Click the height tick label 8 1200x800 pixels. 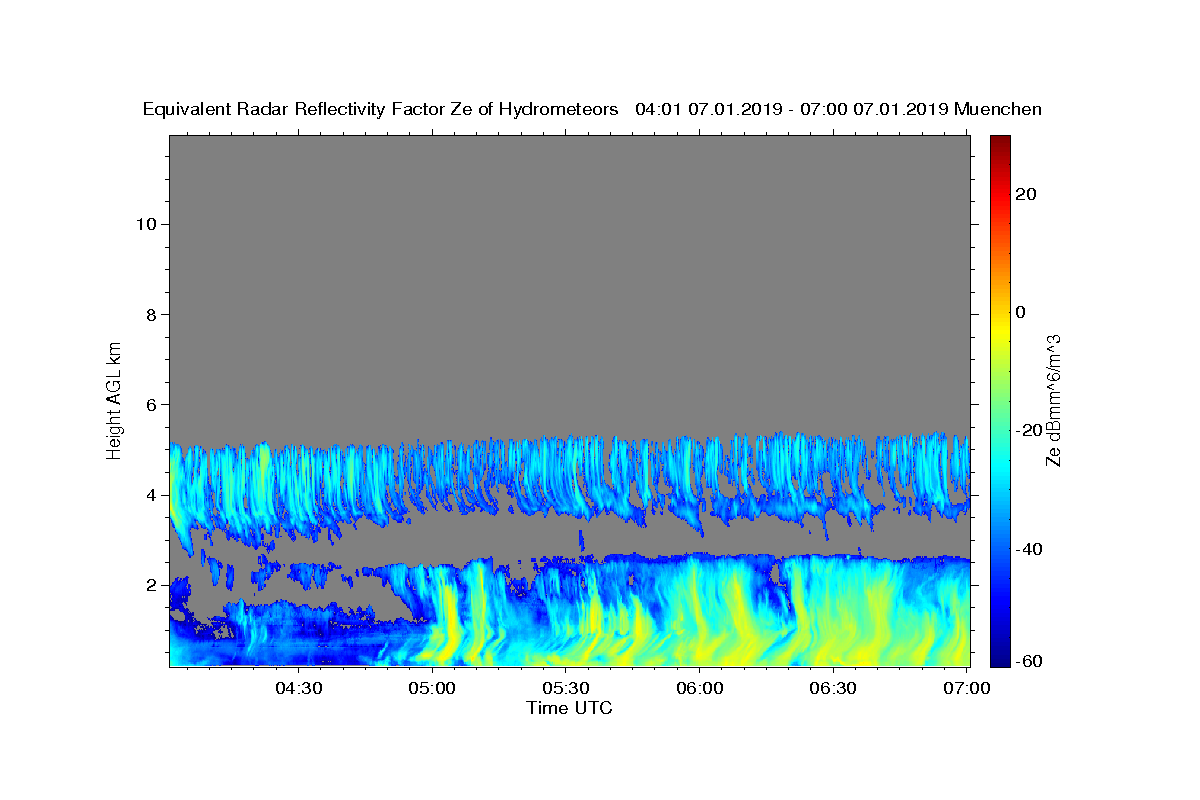pos(153,314)
